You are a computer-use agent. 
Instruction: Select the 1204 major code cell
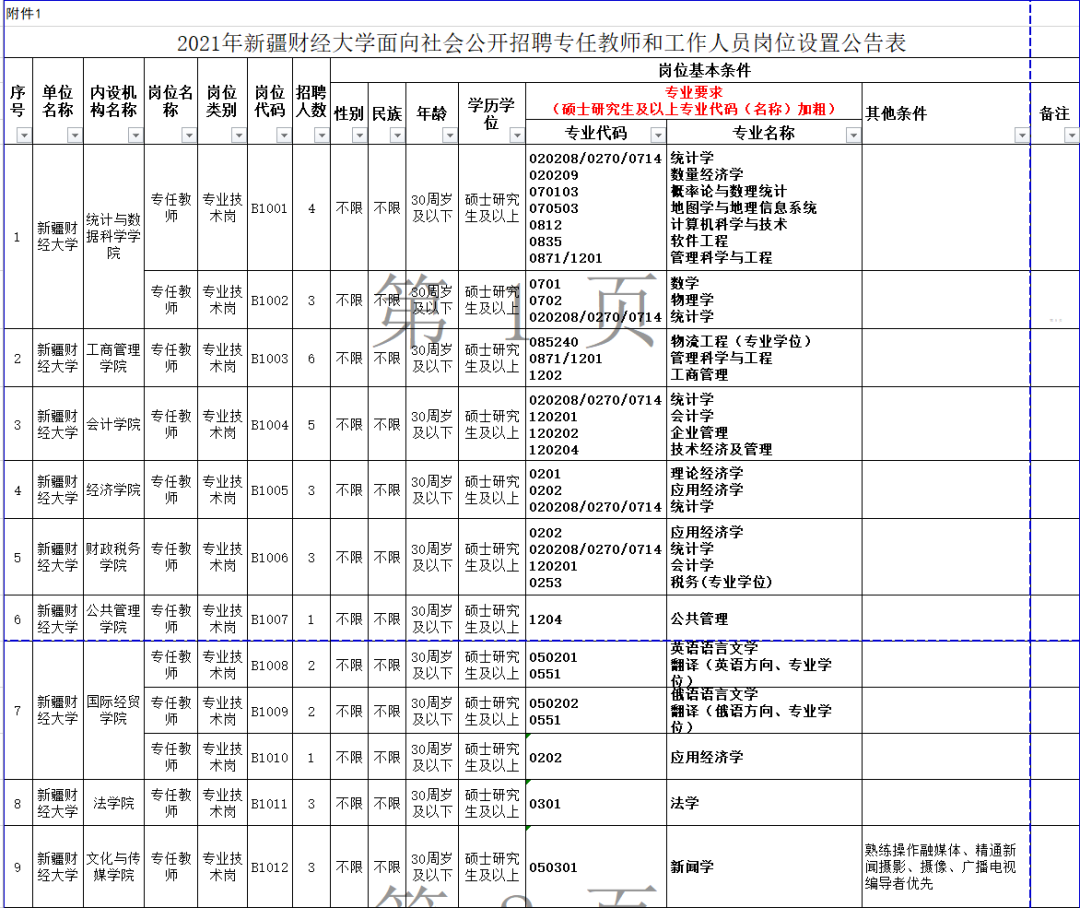pos(596,619)
